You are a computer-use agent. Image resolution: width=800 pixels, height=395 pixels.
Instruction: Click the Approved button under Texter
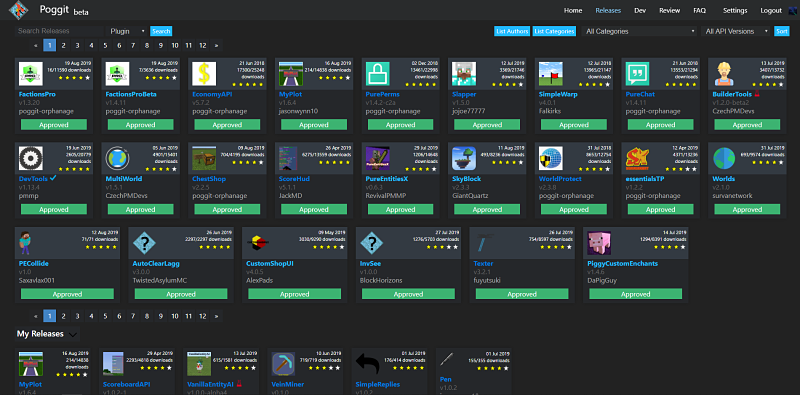[522, 294]
